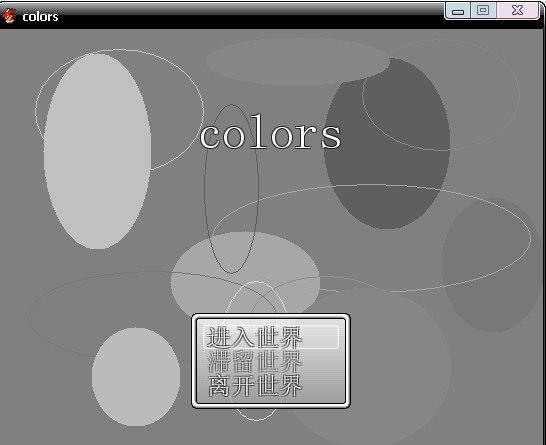Click the large "colors" title text
The image size is (546, 445).
271,132
